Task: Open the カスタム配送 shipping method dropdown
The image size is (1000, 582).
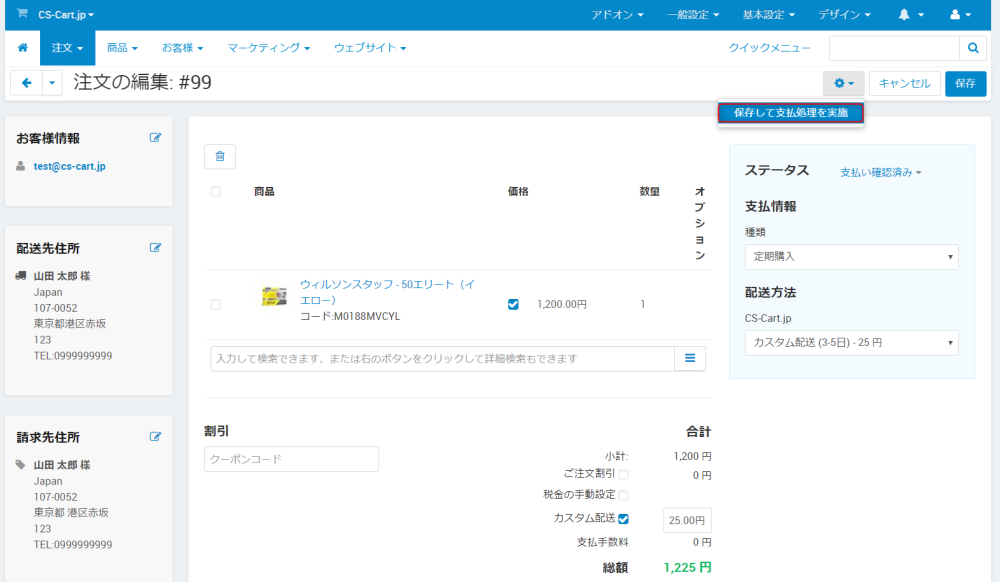Action: coord(851,343)
